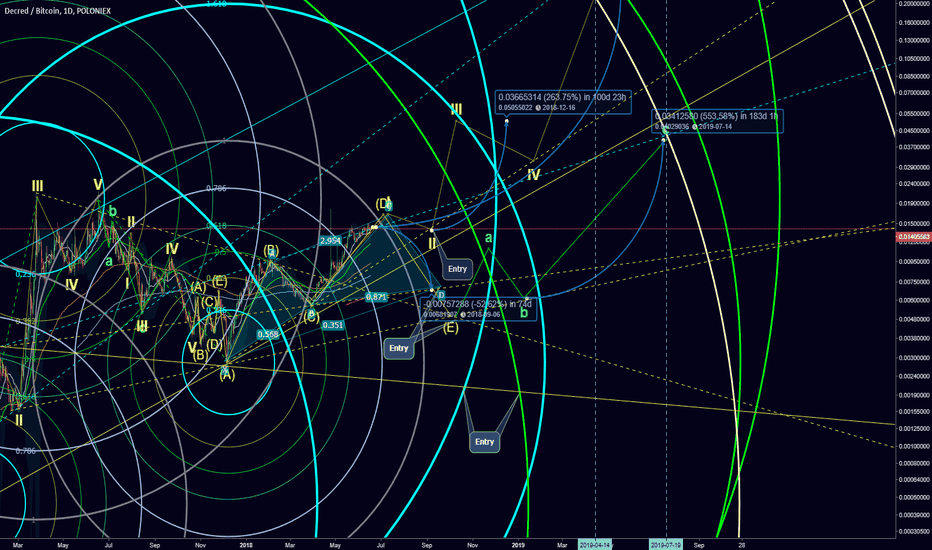Click the 0.236 Fibonacci level label
This screenshot has width=932, height=550.
pyautogui.click(x=26, y=274)
